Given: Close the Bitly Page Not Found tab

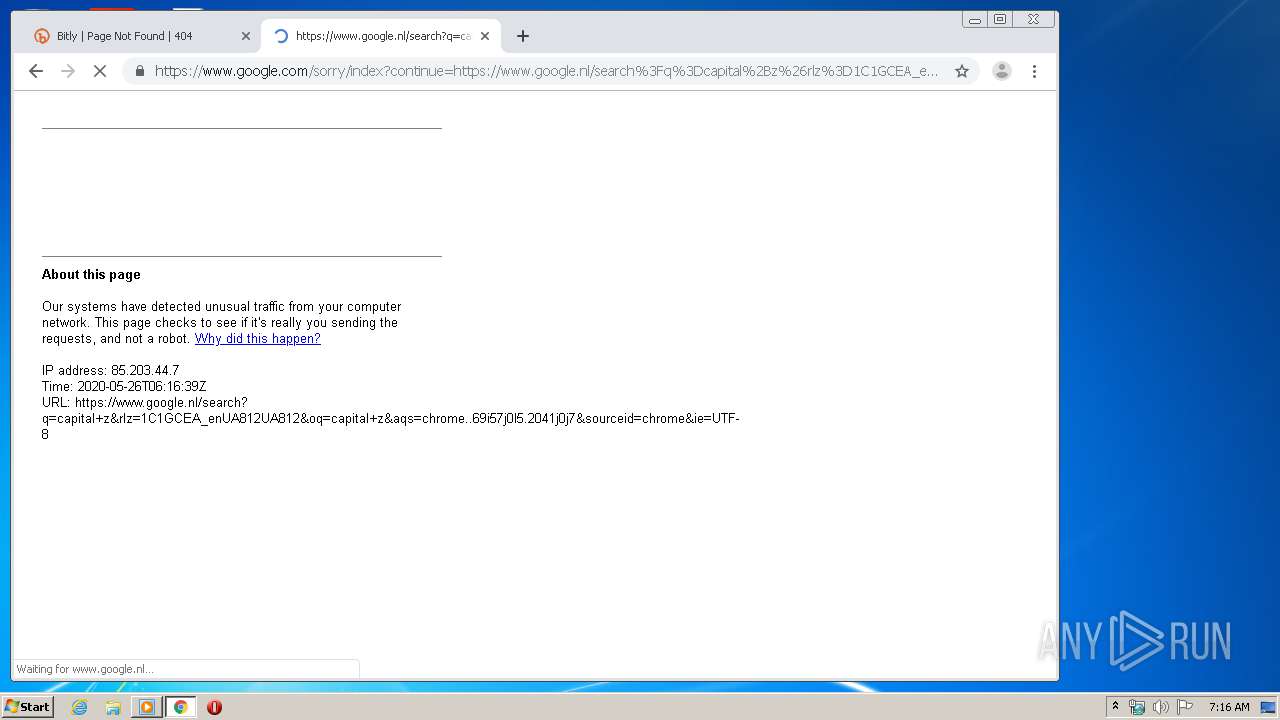Looking at the screenshot, I should [x=246, y=36].
